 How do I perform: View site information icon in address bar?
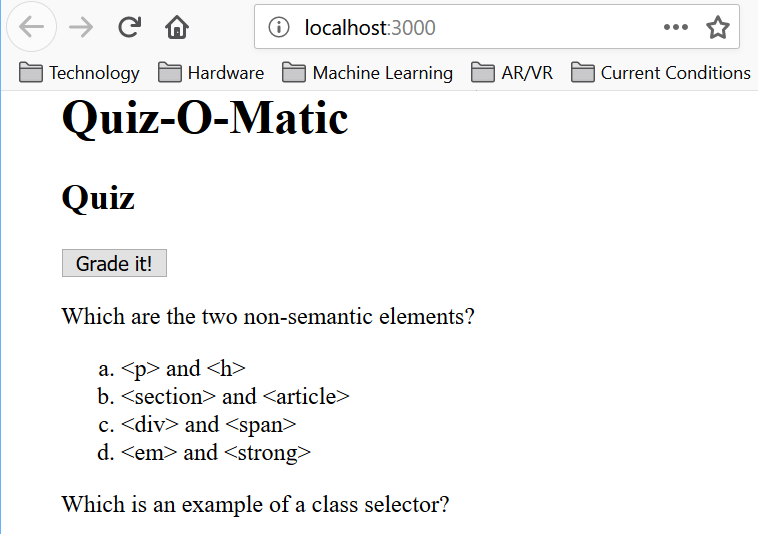(279, 28)
